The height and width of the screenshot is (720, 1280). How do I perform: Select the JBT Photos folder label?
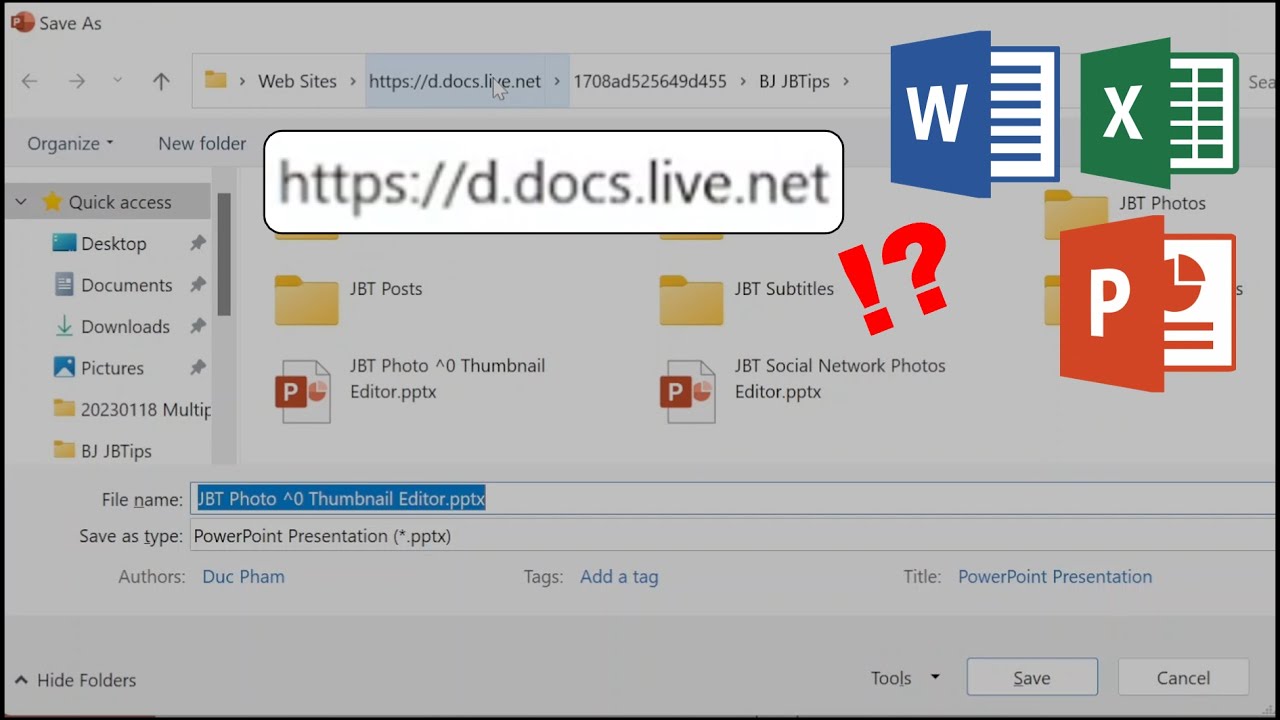click(x=1162, y=203)
